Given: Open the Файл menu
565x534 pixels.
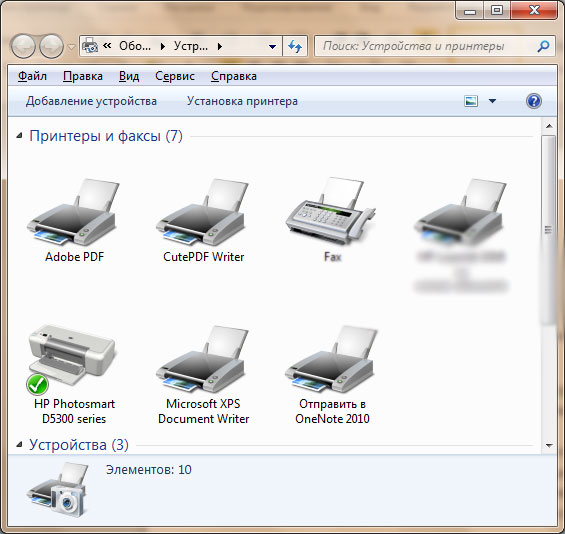Looking at the screenshot, I should tap(32, 76).
